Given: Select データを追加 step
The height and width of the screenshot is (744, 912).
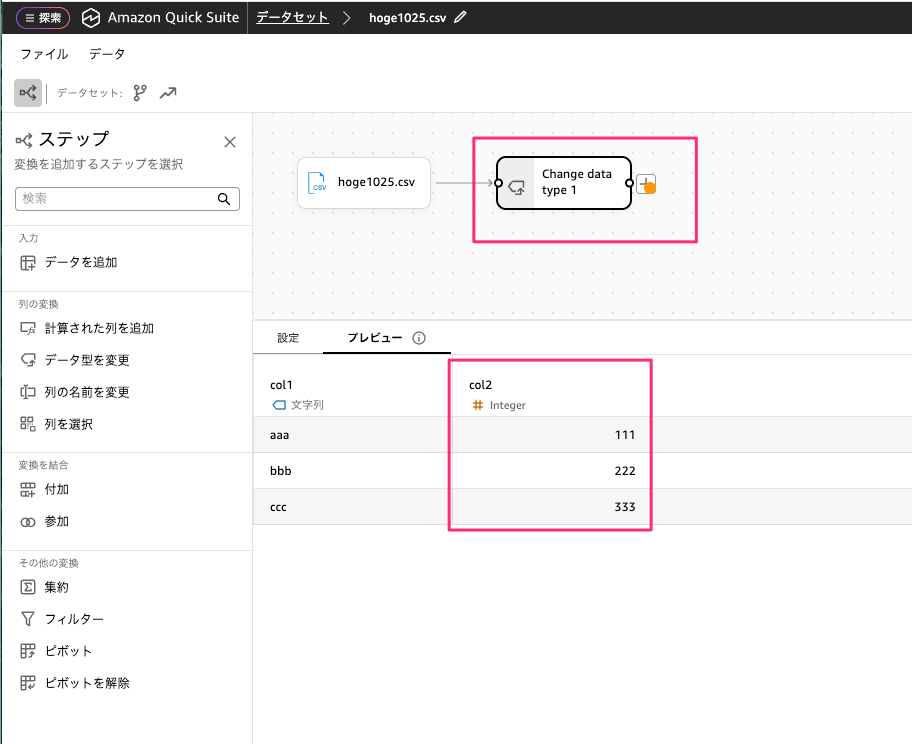Looking at the screenshot, I should (x=80, y=262).
